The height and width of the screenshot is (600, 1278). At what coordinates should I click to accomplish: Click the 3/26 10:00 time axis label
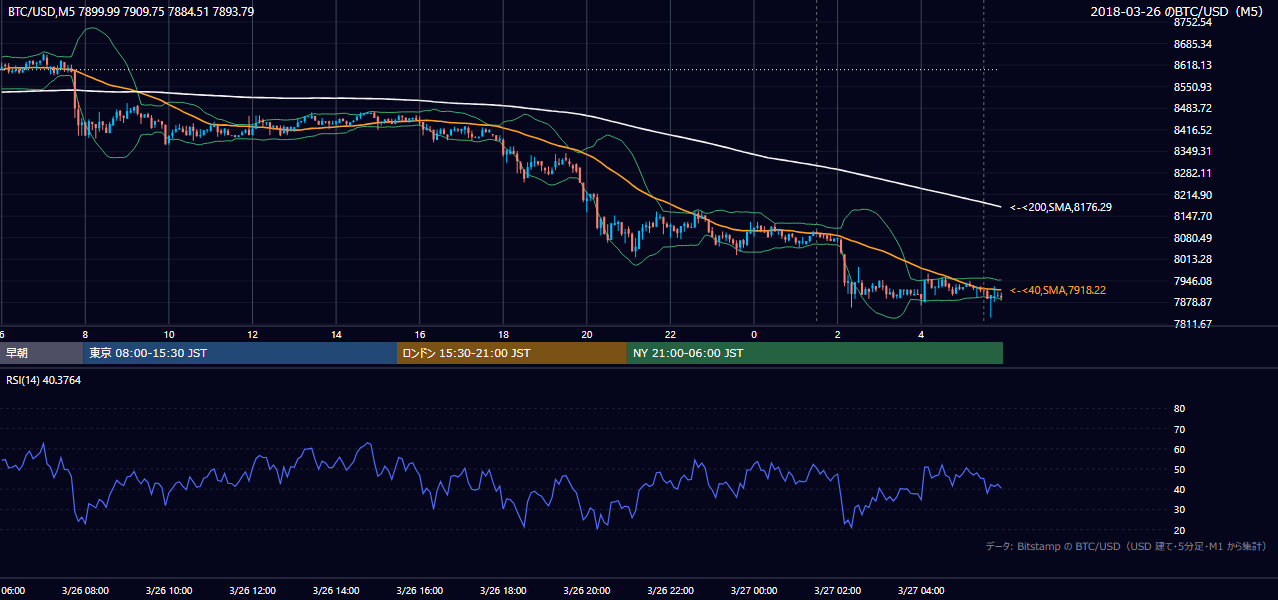pyautogui.click(x=168, y=591)
